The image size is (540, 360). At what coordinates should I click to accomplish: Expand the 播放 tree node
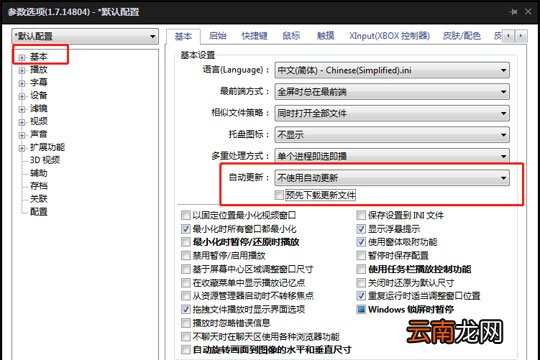coord(22,70)
